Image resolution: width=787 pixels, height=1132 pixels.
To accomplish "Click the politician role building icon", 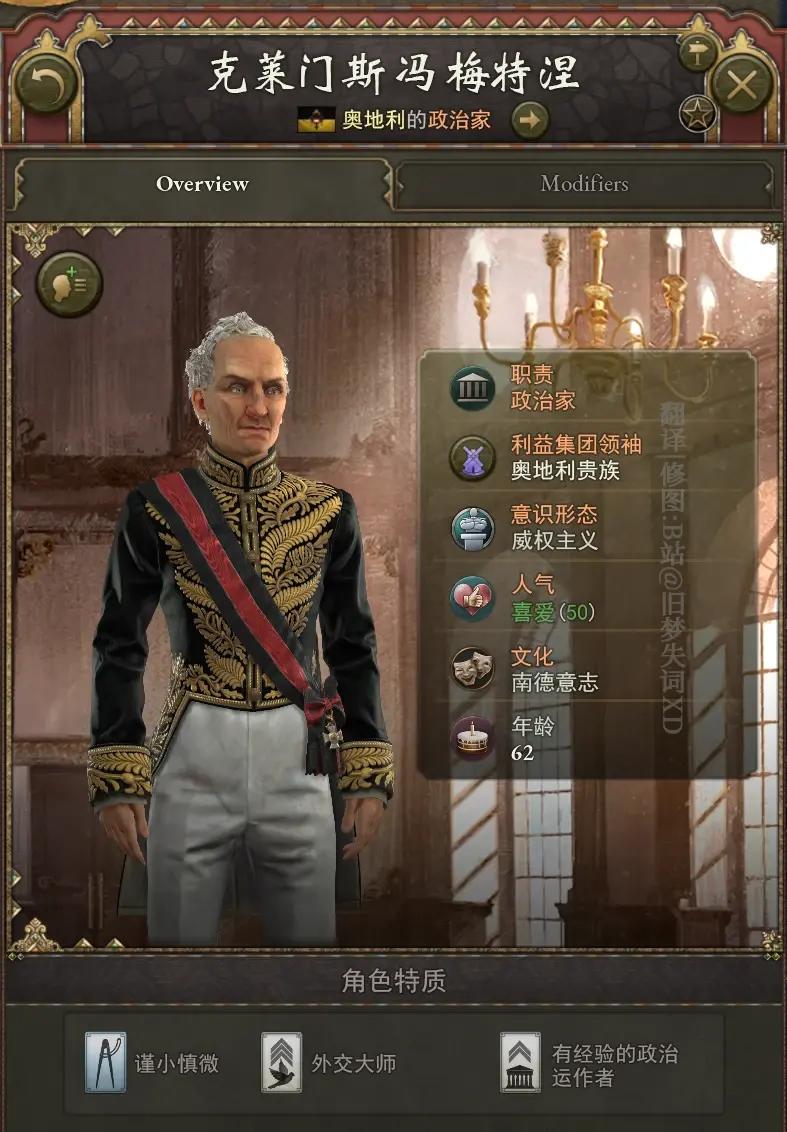I will 472,388.
